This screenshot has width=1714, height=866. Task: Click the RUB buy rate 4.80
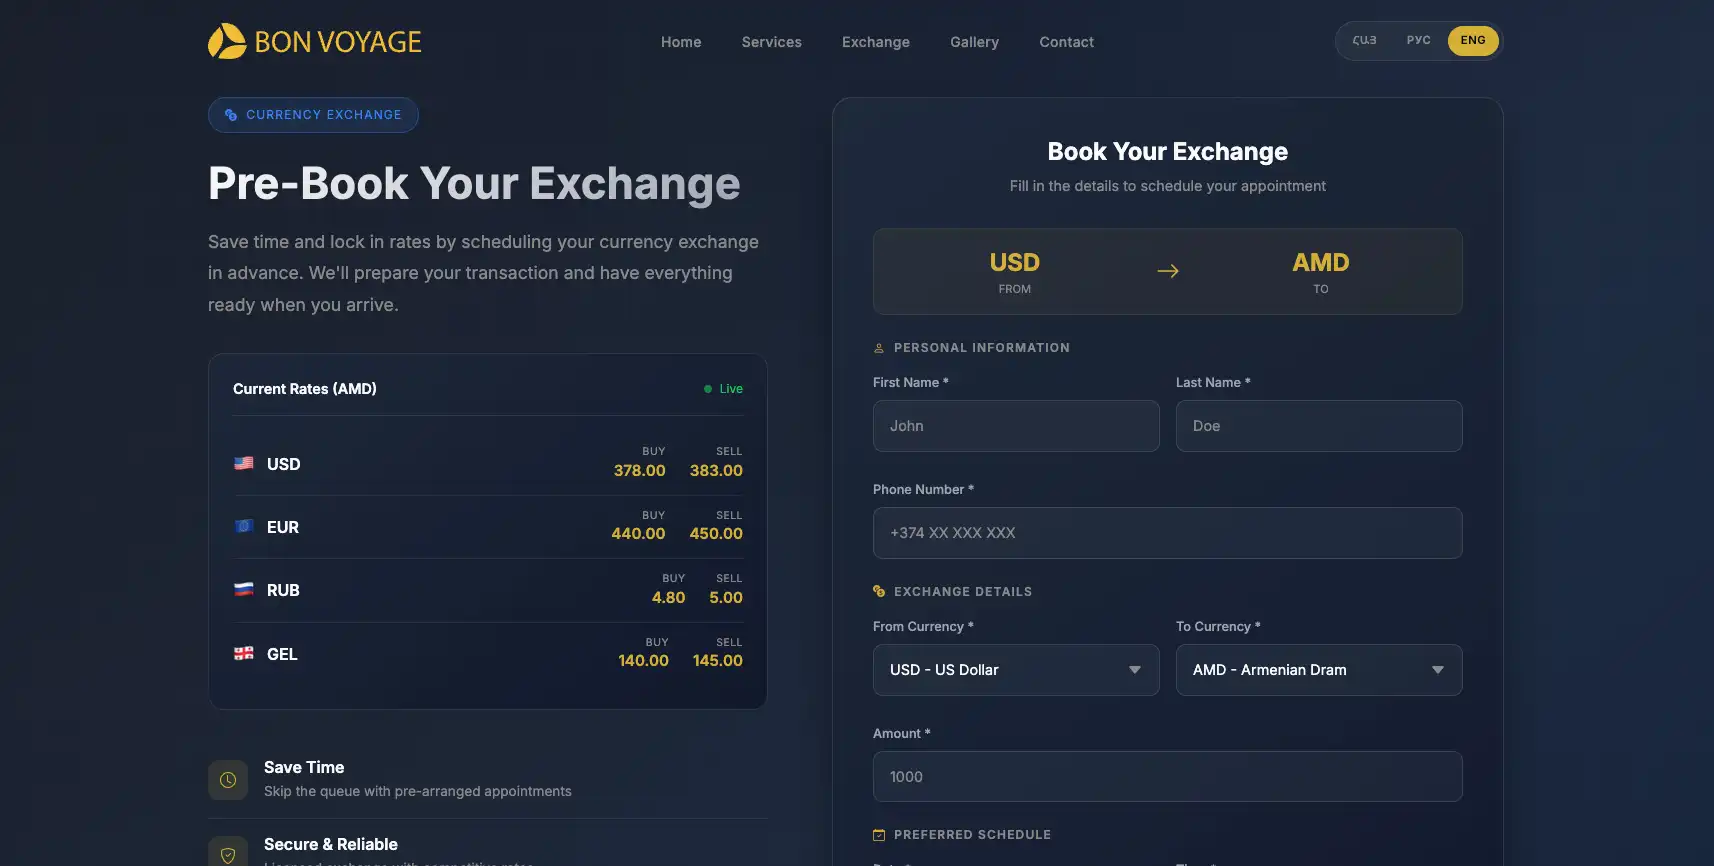click(x=668, y=598)
